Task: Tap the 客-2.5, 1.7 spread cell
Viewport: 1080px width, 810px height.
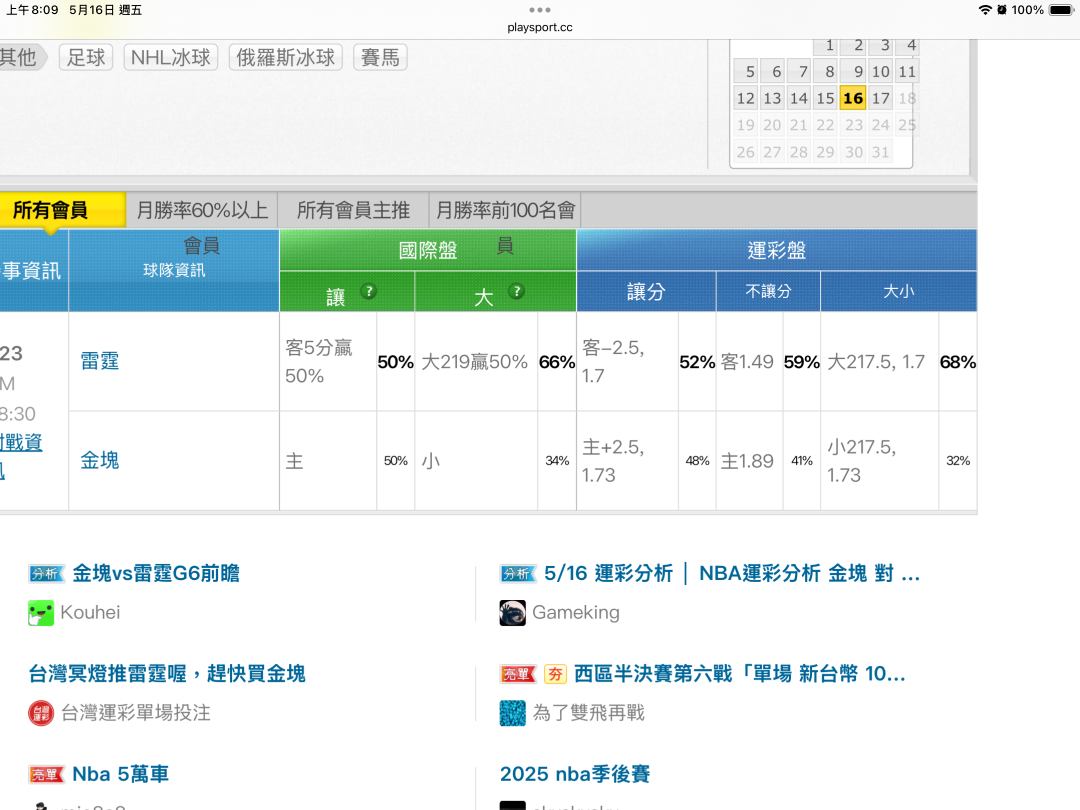Action: point(627,362)
